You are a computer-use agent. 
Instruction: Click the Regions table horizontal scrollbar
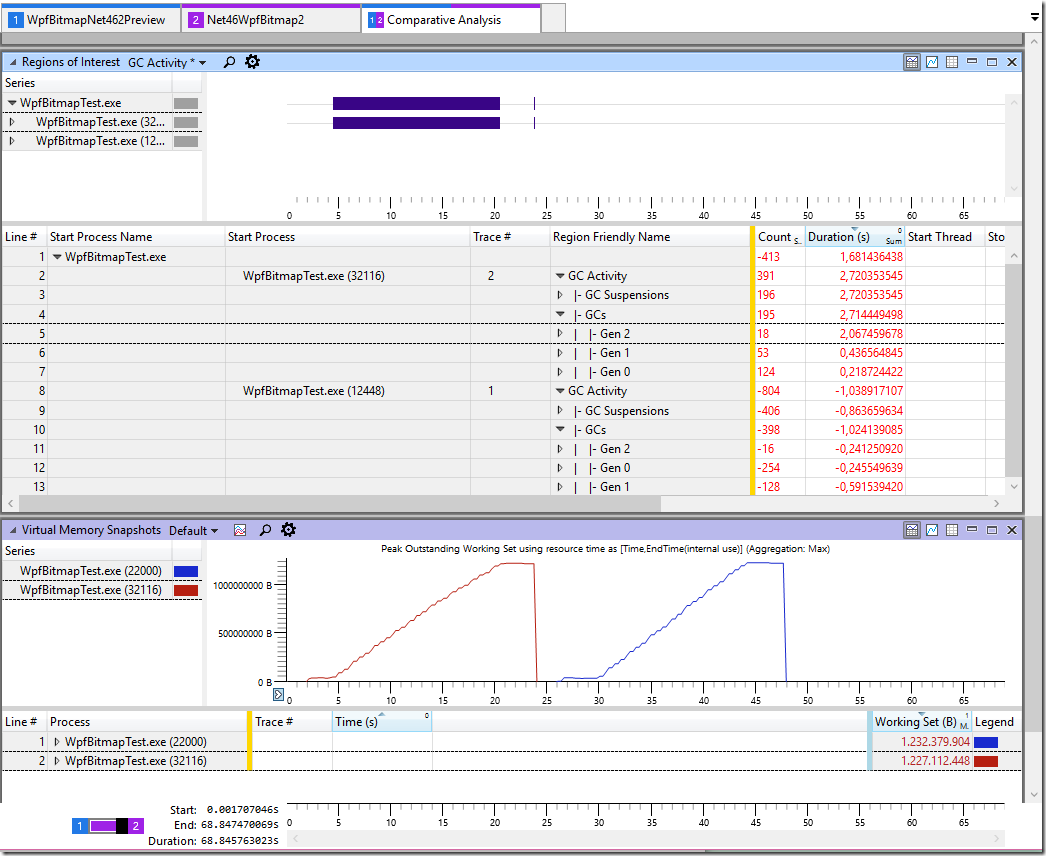340,504
